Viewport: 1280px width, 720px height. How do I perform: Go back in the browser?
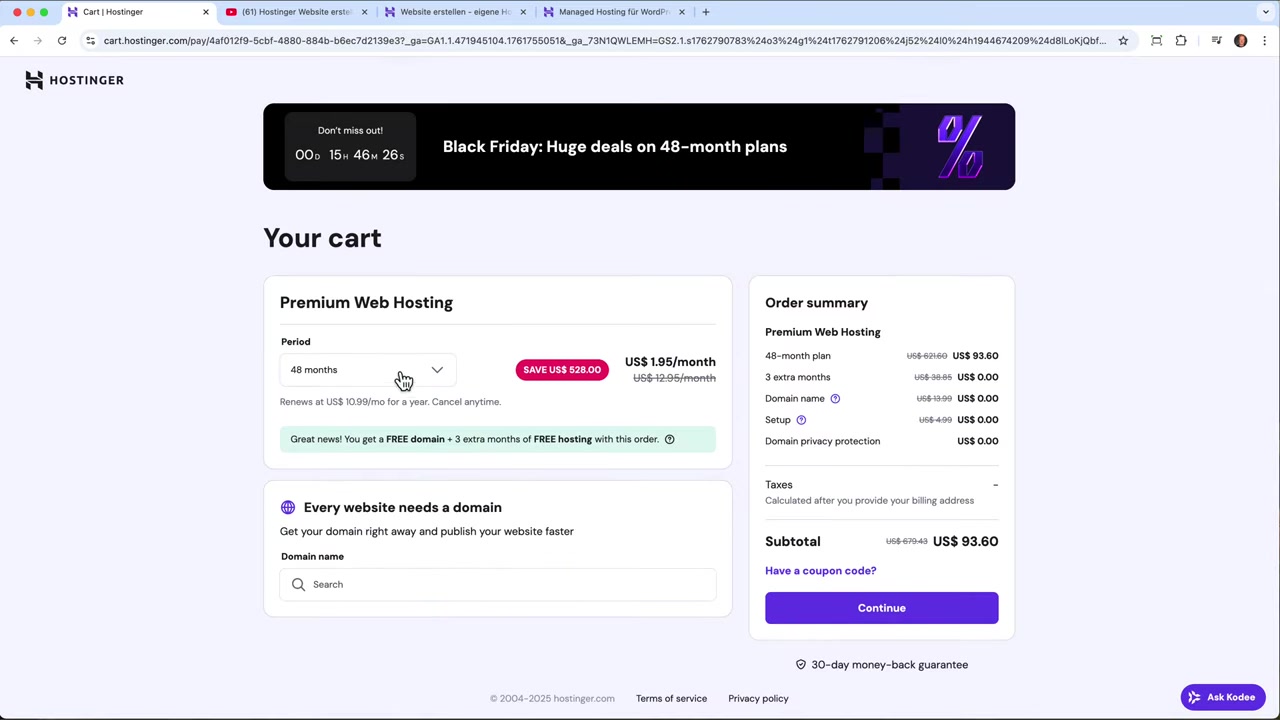point(14,41)
